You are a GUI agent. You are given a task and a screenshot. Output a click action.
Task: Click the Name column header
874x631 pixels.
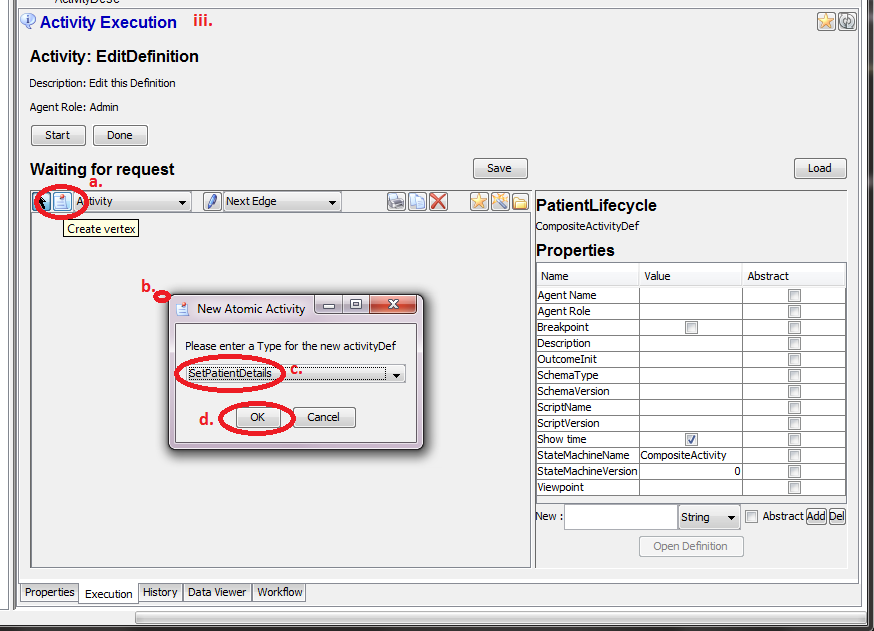(587, 276)
